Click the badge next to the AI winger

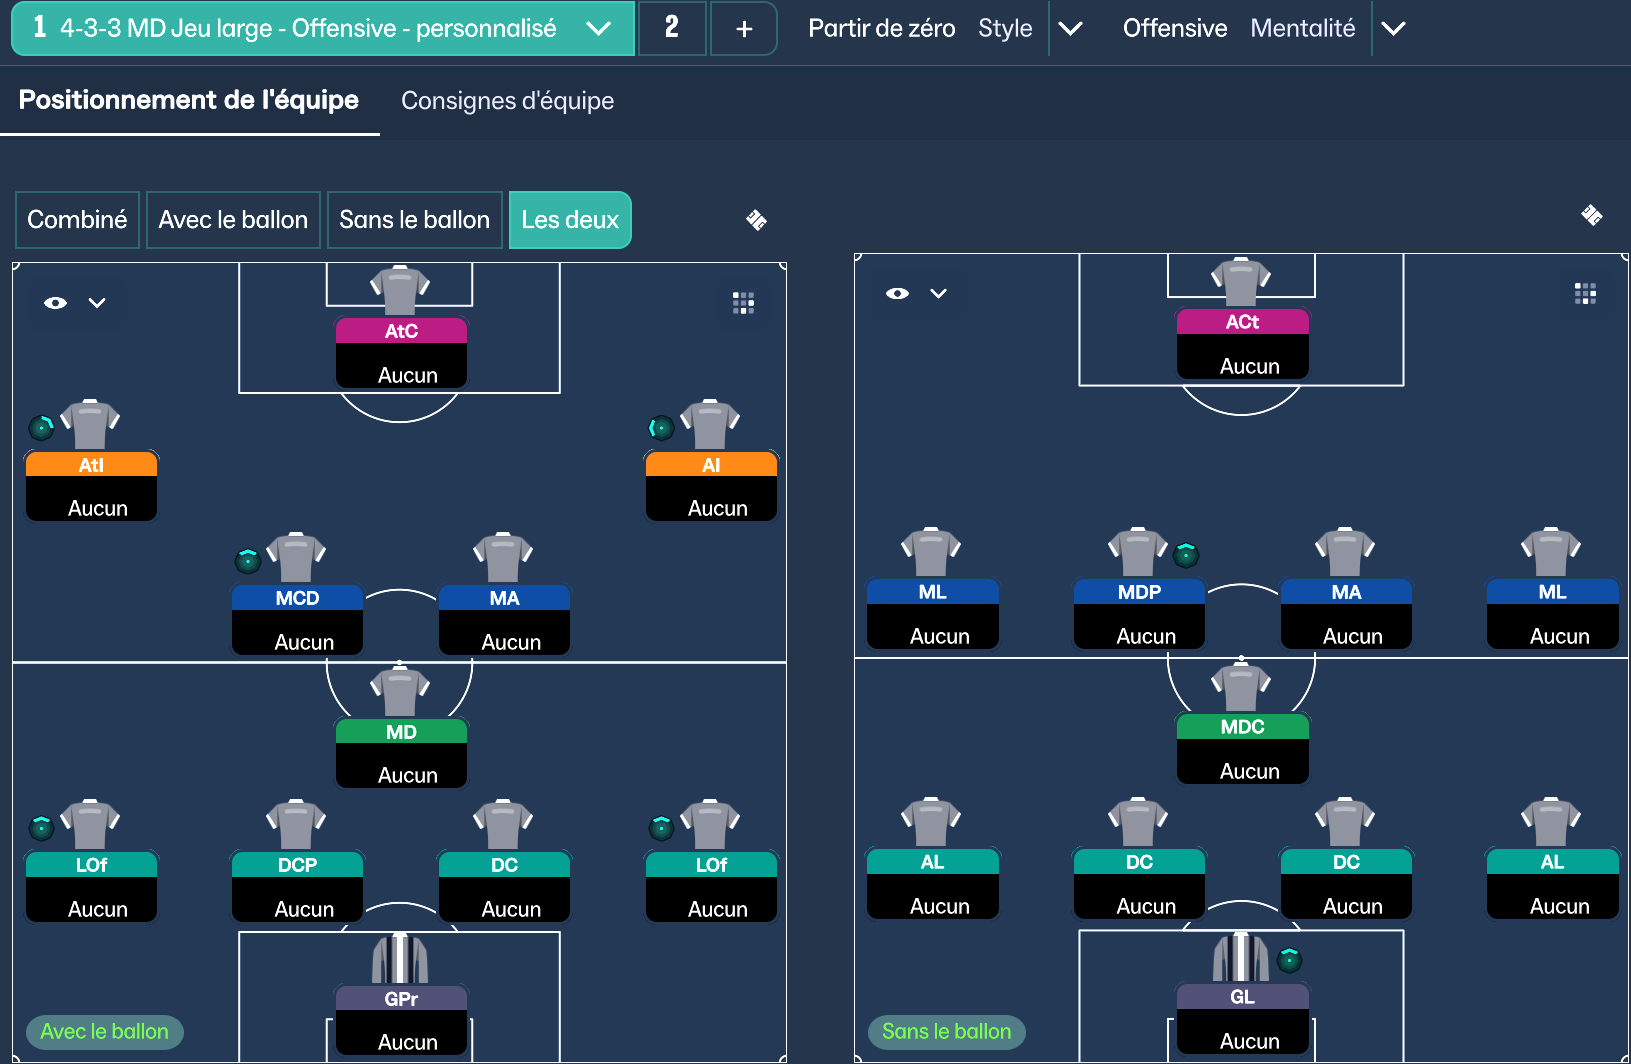[x=661, y=428]
